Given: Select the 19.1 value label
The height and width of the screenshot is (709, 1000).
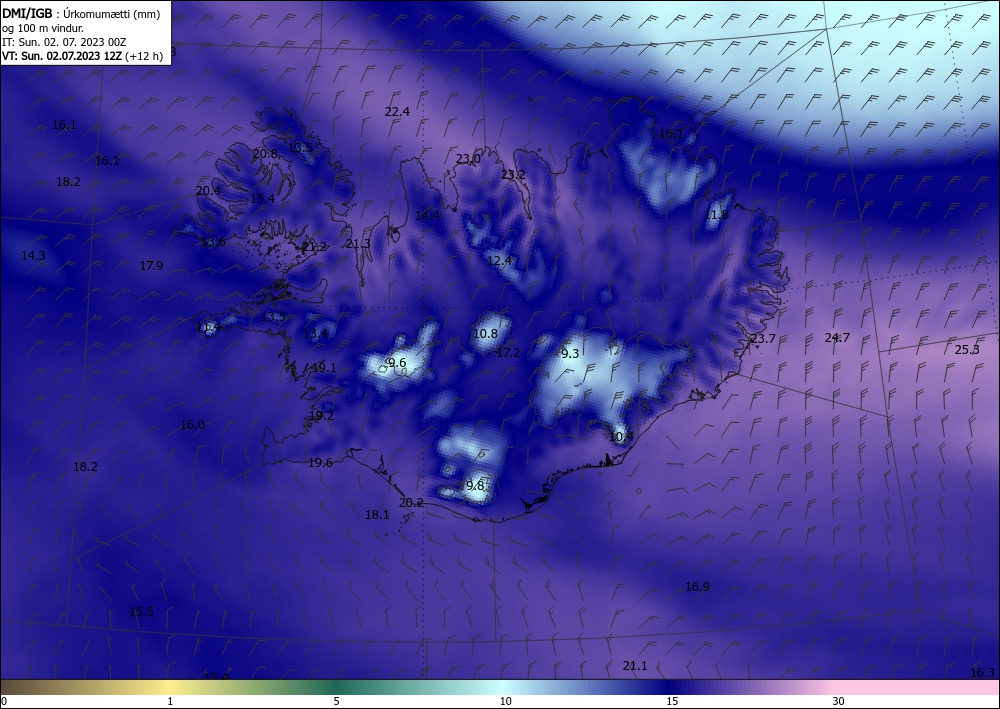Looking at the screenshot, I should (324, 367).
